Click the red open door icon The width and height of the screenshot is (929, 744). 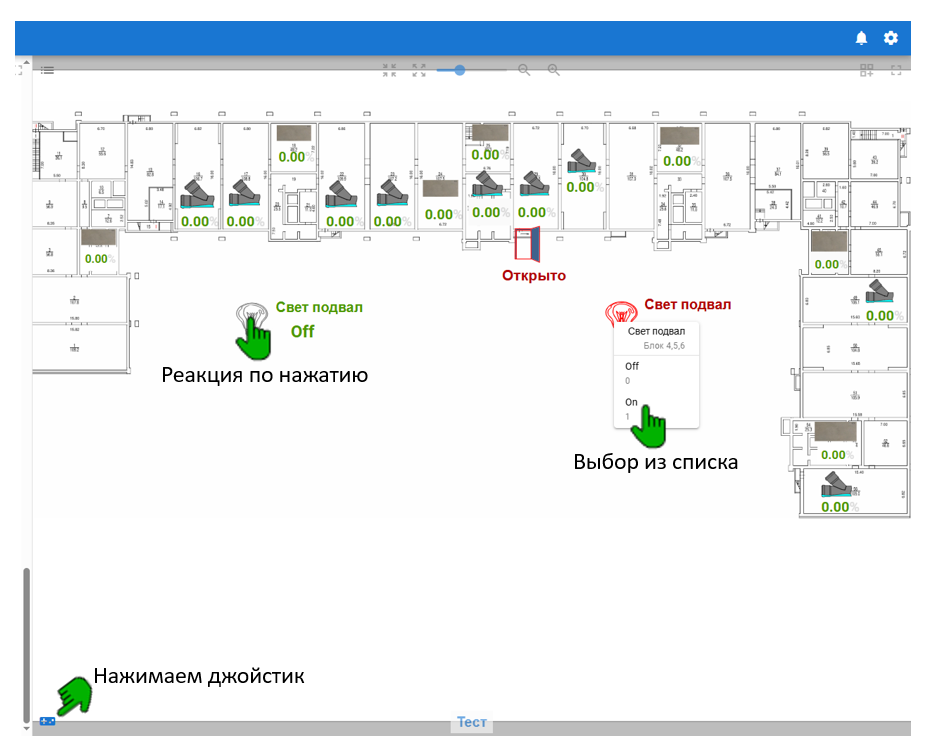point(527,244)
